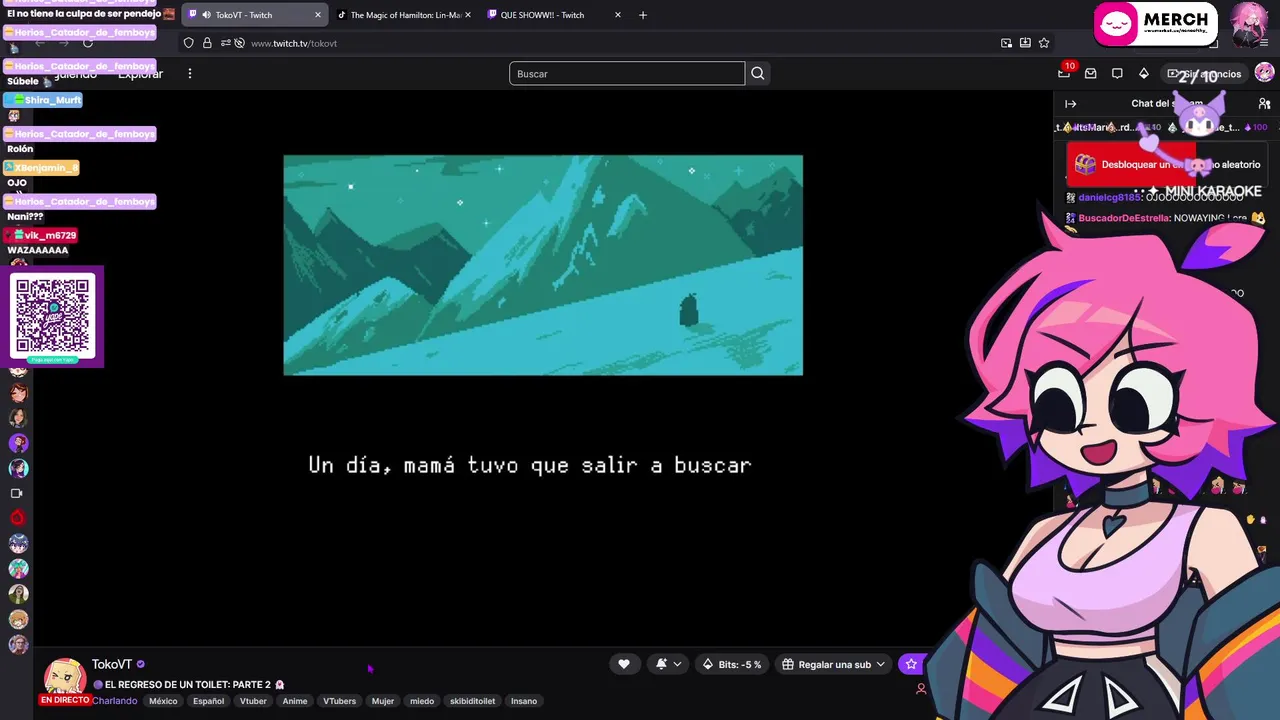Open the notification bell dropdown
1280x720 pixels.
click(x=668, y=664)
